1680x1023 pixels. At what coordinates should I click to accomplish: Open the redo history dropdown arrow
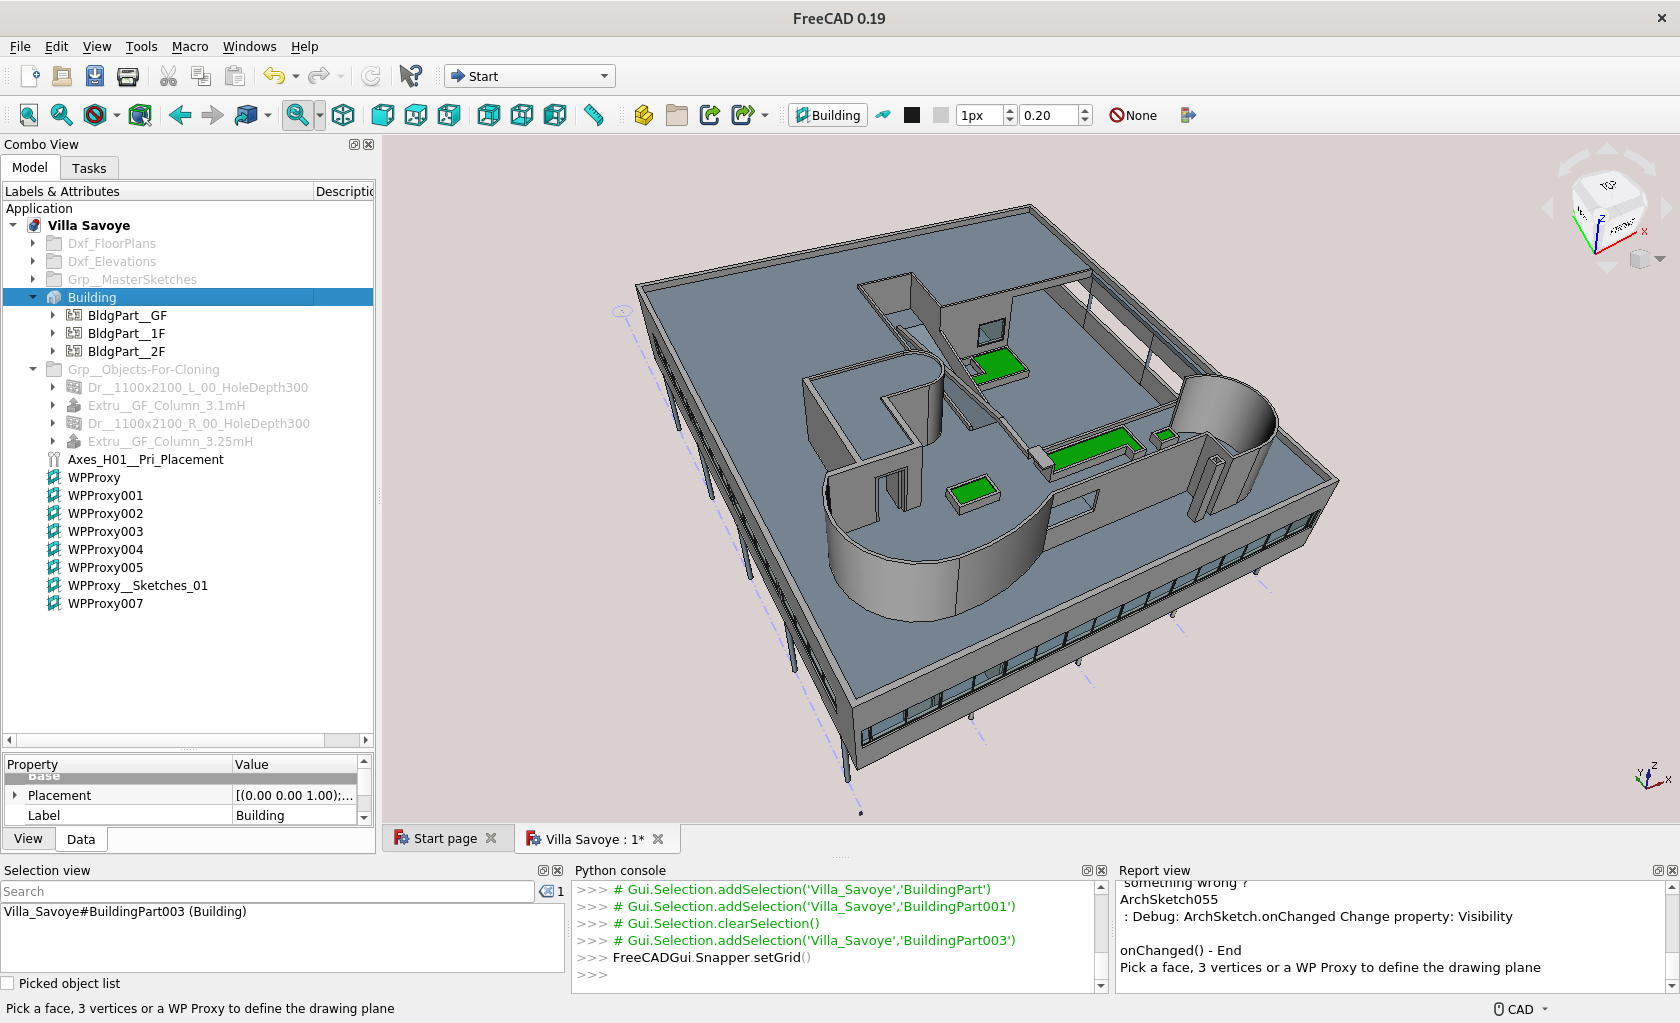[341, 76]
